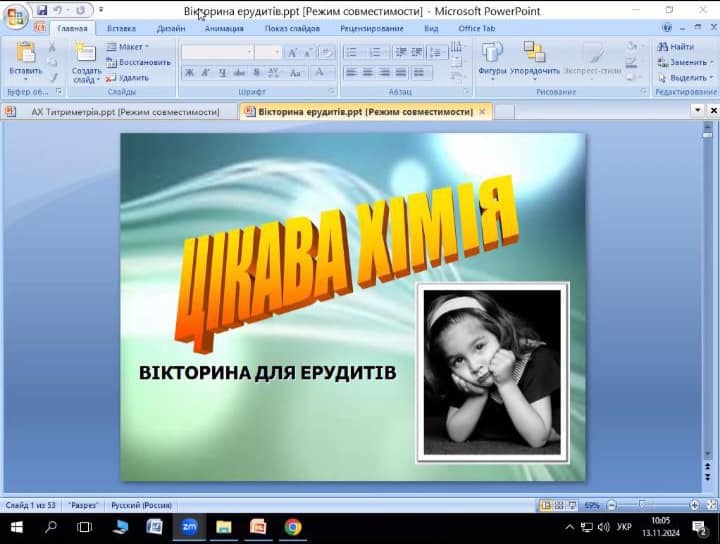Toggle bold text formatting
This screenshot has height=544, width=720.
(190, 72)
